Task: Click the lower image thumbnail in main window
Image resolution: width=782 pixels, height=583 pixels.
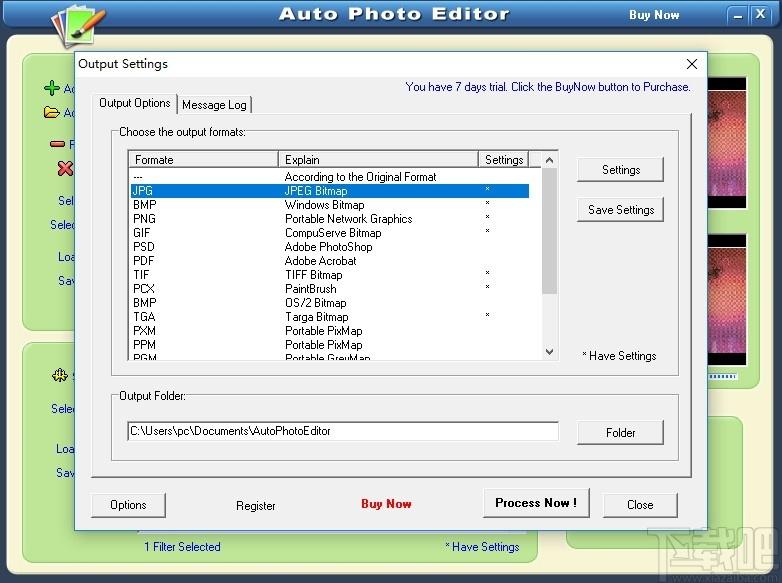Action: (727, 300)
